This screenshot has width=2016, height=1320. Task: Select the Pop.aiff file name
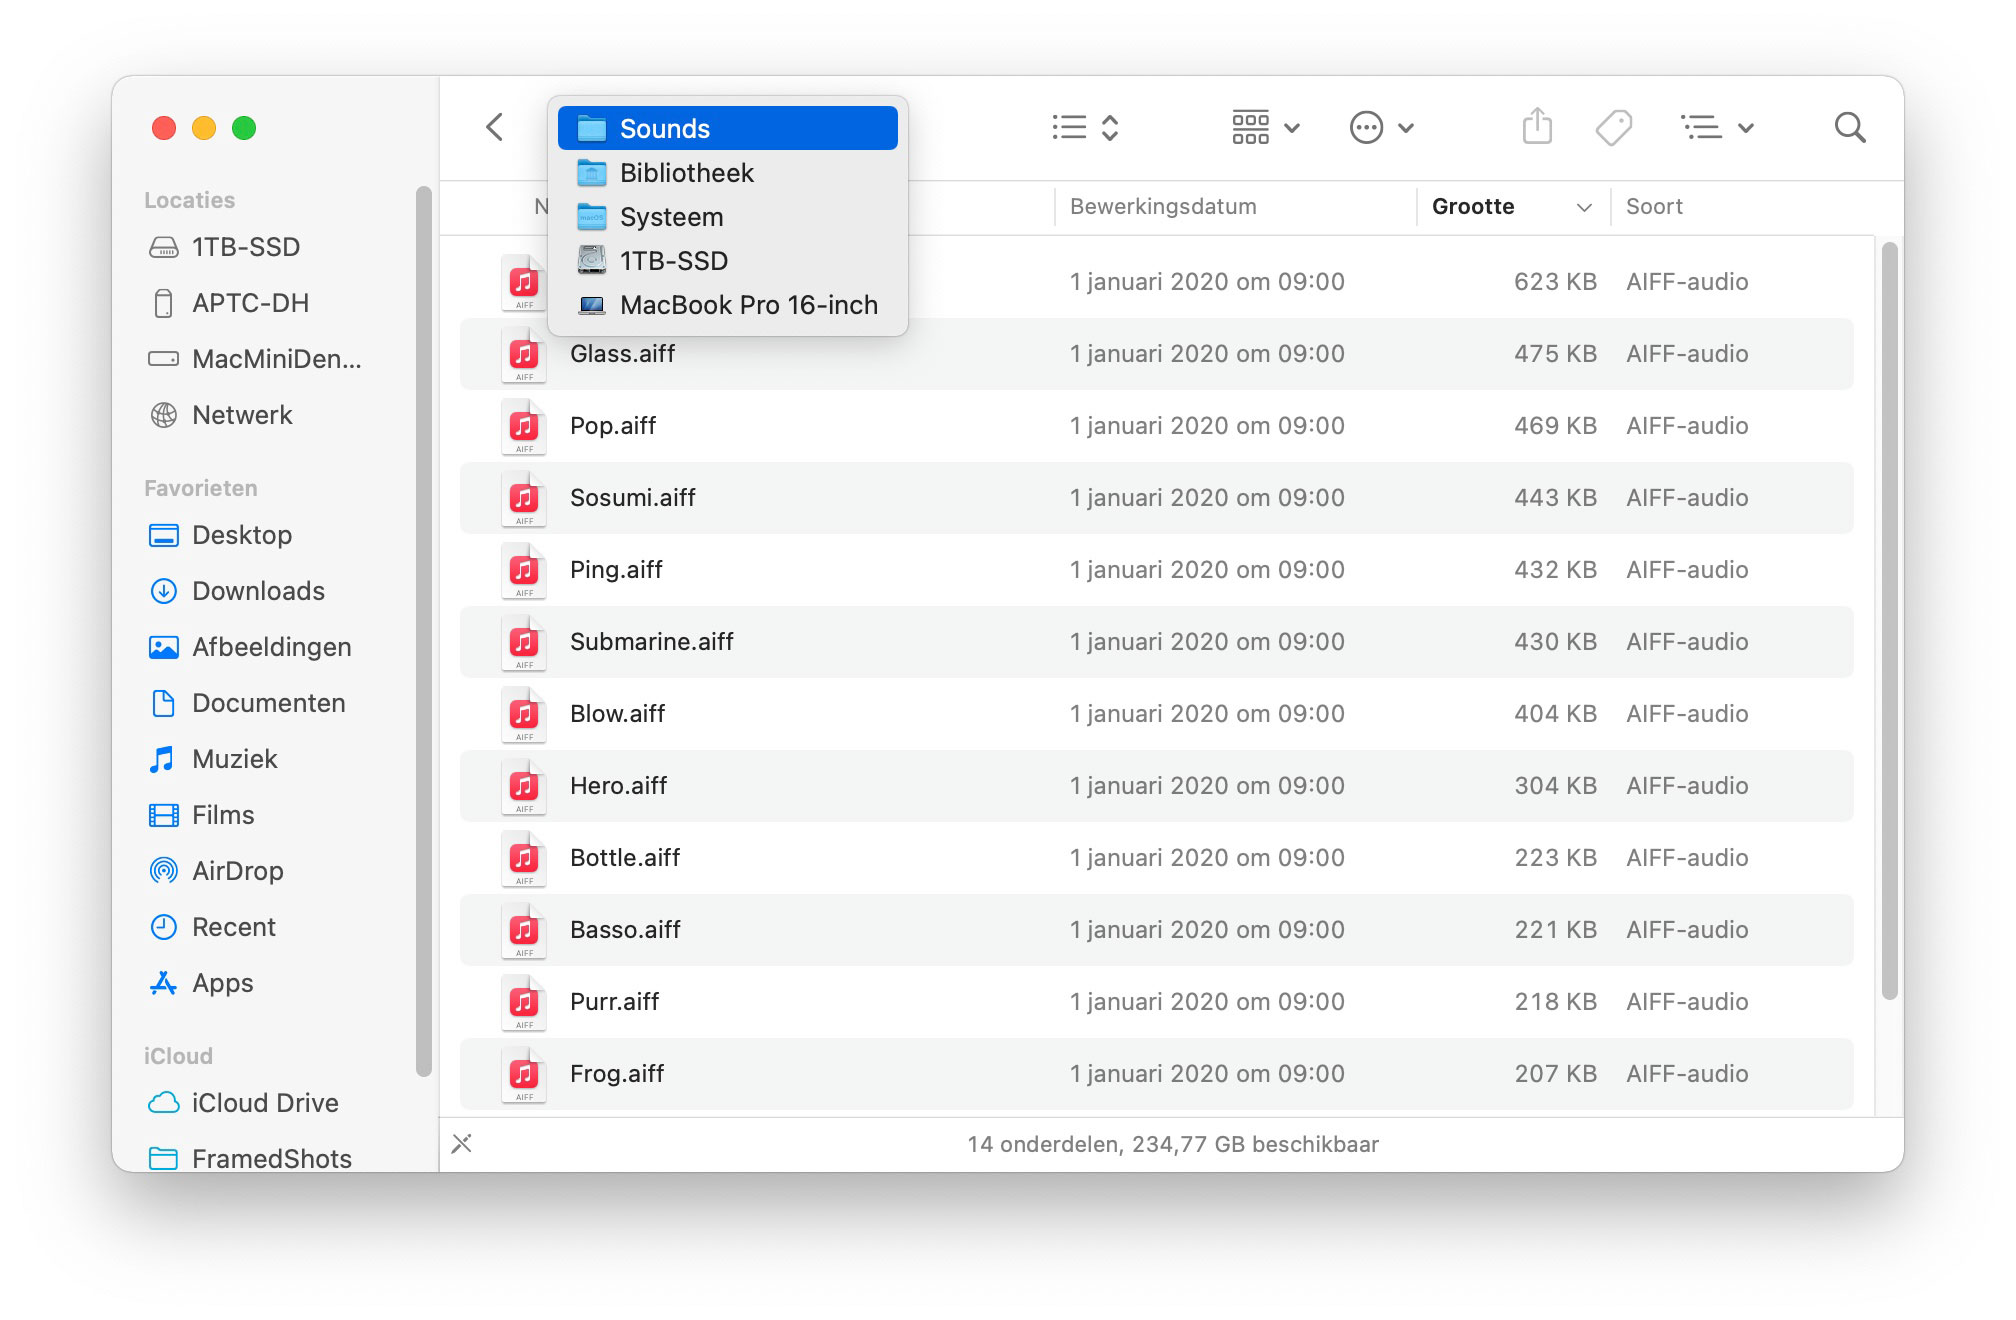(x=613, y=426)
